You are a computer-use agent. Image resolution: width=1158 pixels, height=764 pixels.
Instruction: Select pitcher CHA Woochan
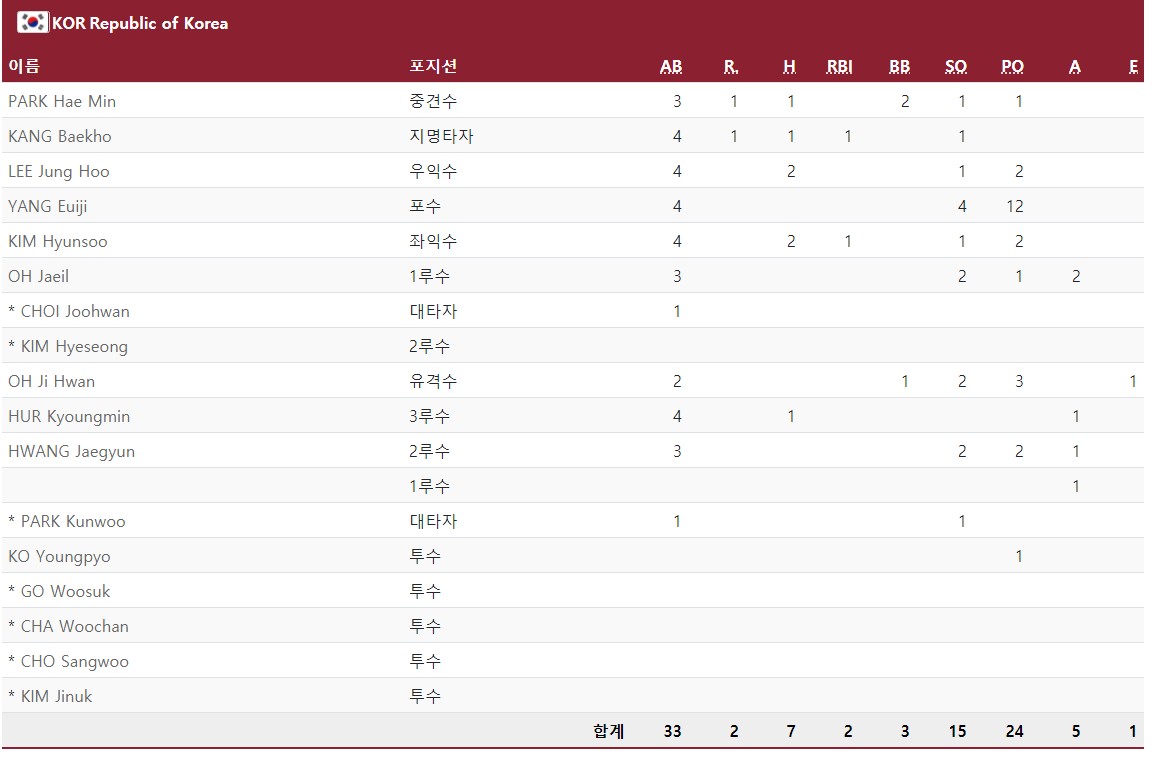(x=69, y=627)
